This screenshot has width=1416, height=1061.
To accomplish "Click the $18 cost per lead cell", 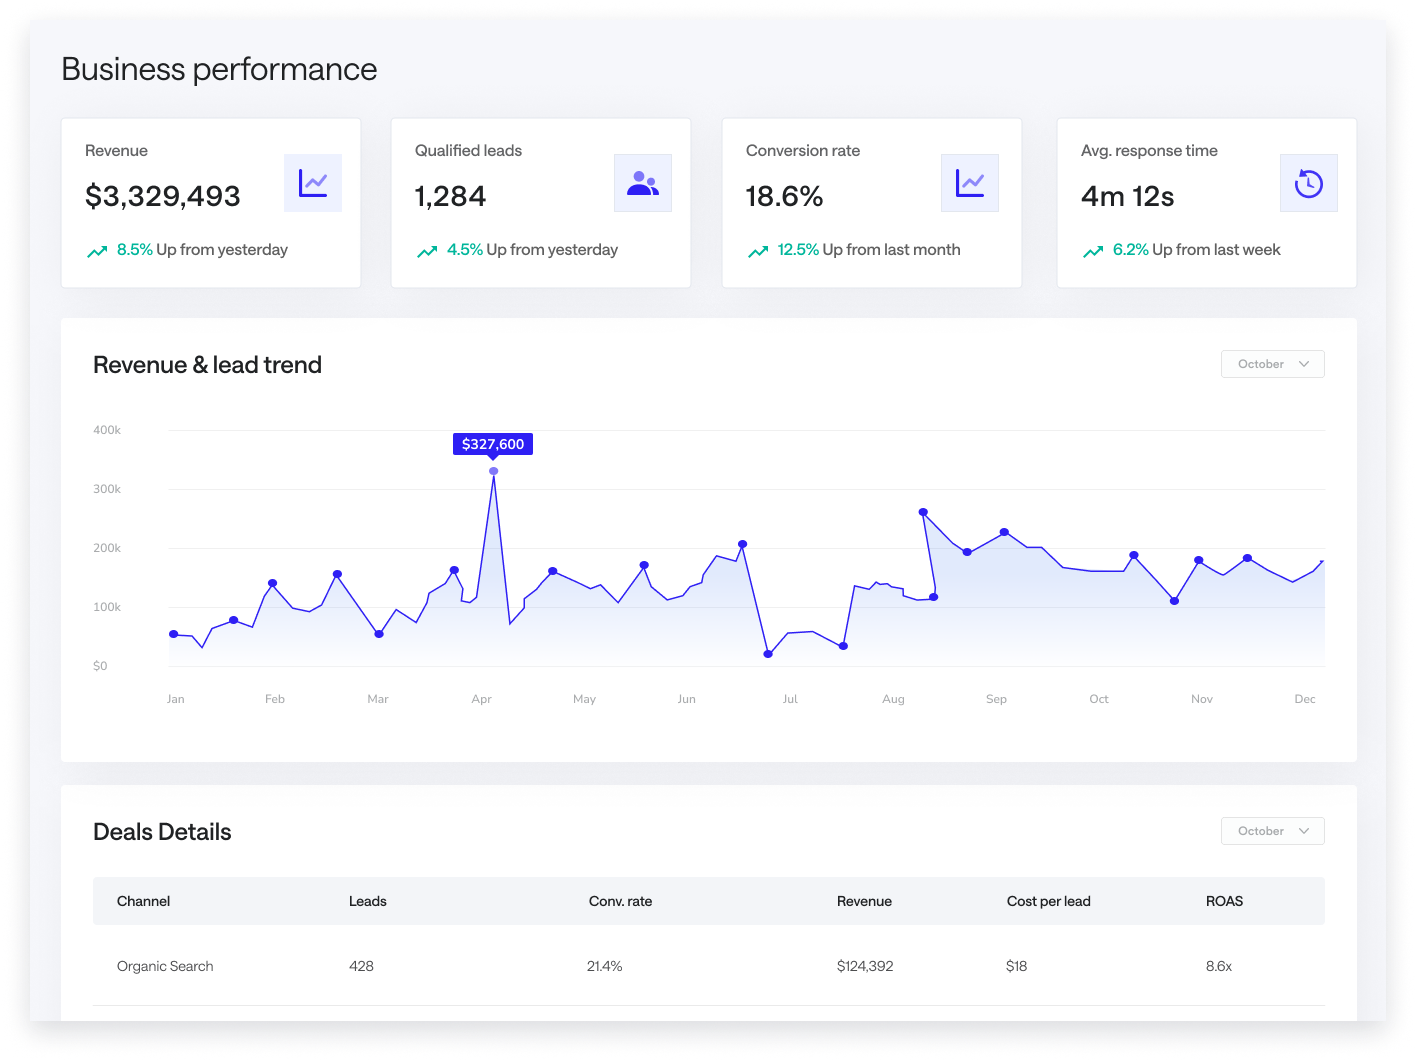I will pos(1017,966).
